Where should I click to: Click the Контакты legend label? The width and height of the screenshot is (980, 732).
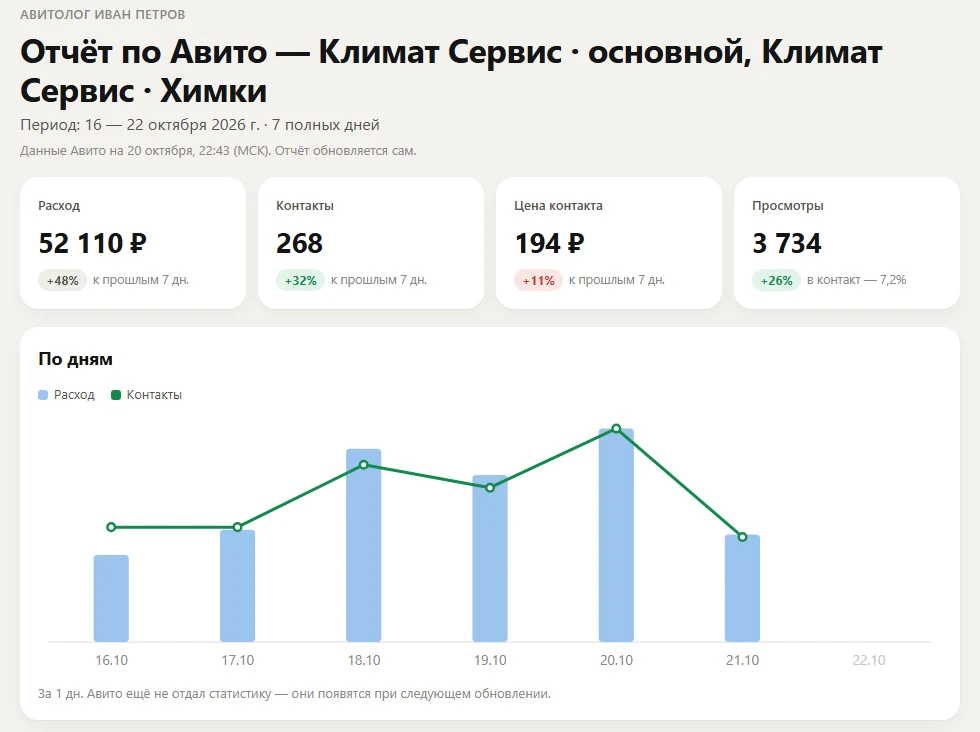coord(154,395)
